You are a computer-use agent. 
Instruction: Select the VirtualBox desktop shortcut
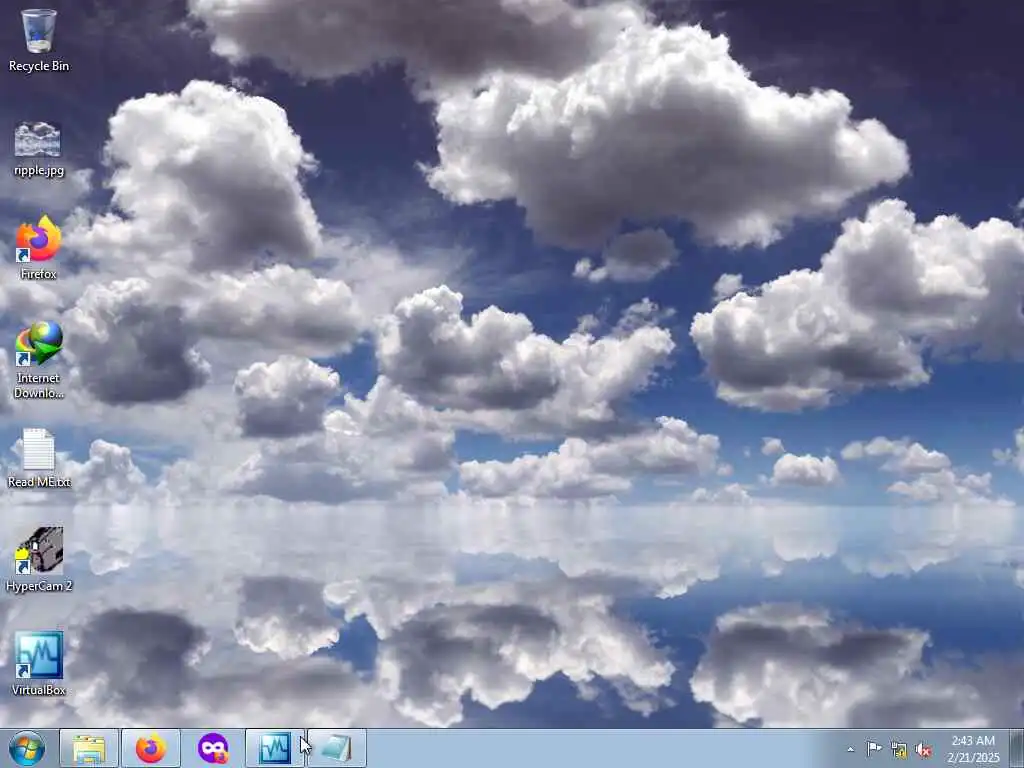[39, 664]
